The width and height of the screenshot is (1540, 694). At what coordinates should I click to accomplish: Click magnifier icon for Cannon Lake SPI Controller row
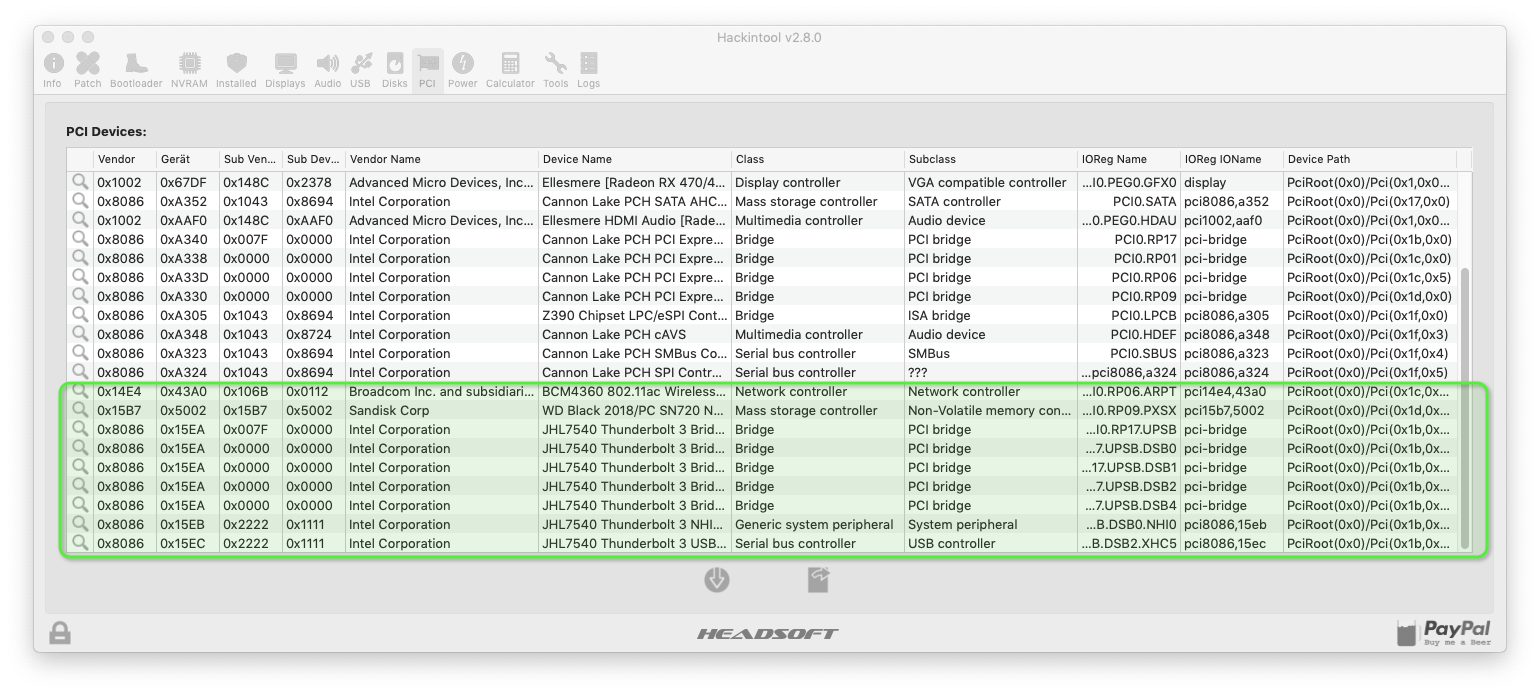80,372
